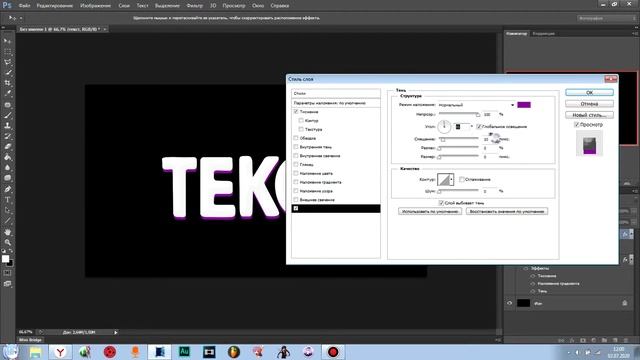640x360 pixels.
Task: Click the Смещение distance slider
Action: point(459,139)
